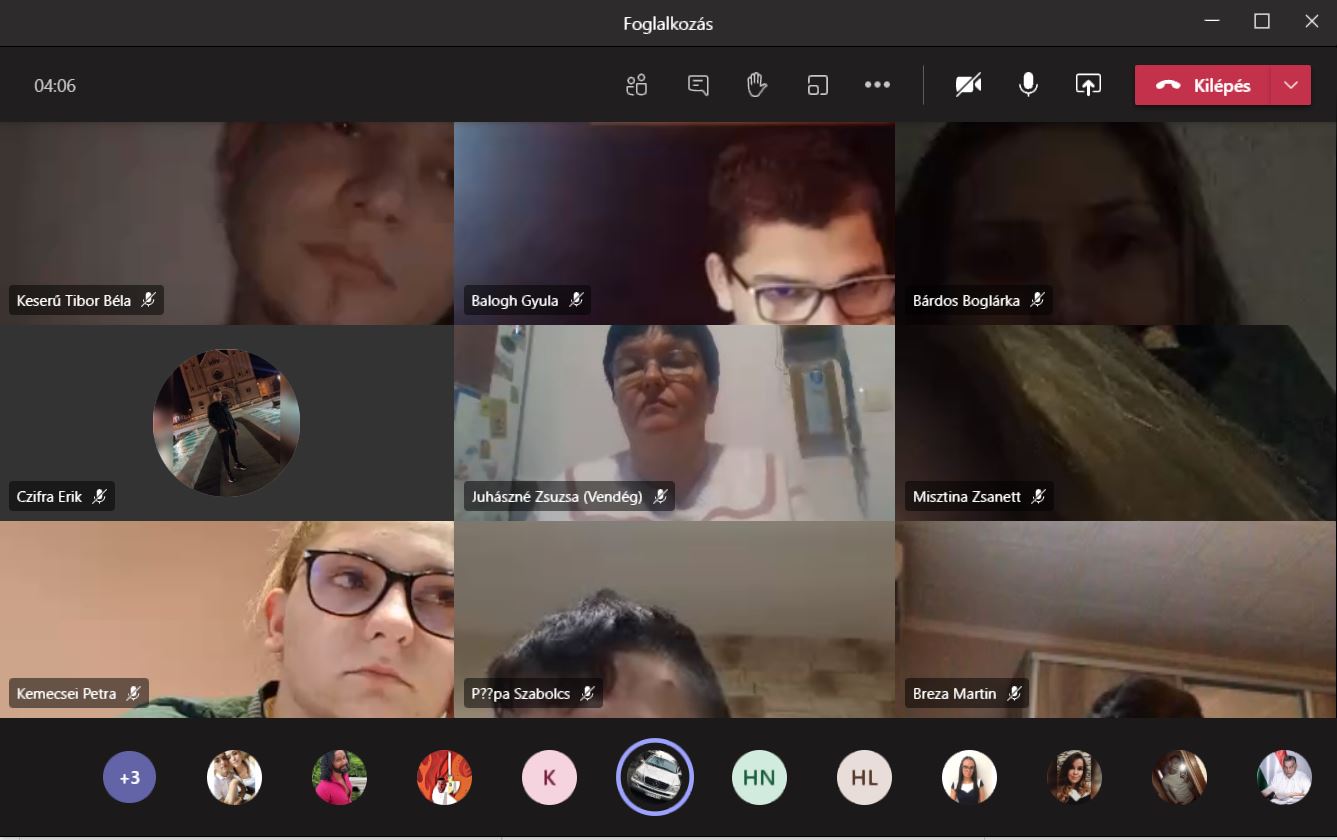This screenshot has height=840, width=1337.
Task: Select the avatar right of HL
Action: point(969,777)
